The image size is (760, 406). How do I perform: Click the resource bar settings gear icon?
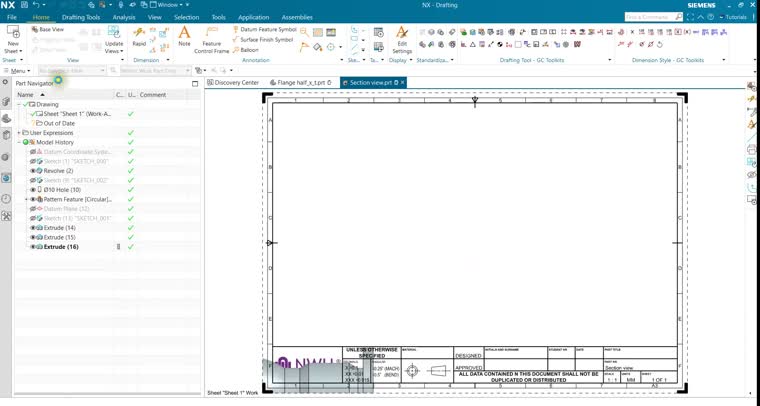pyautogui.click(x=5, y=82)
